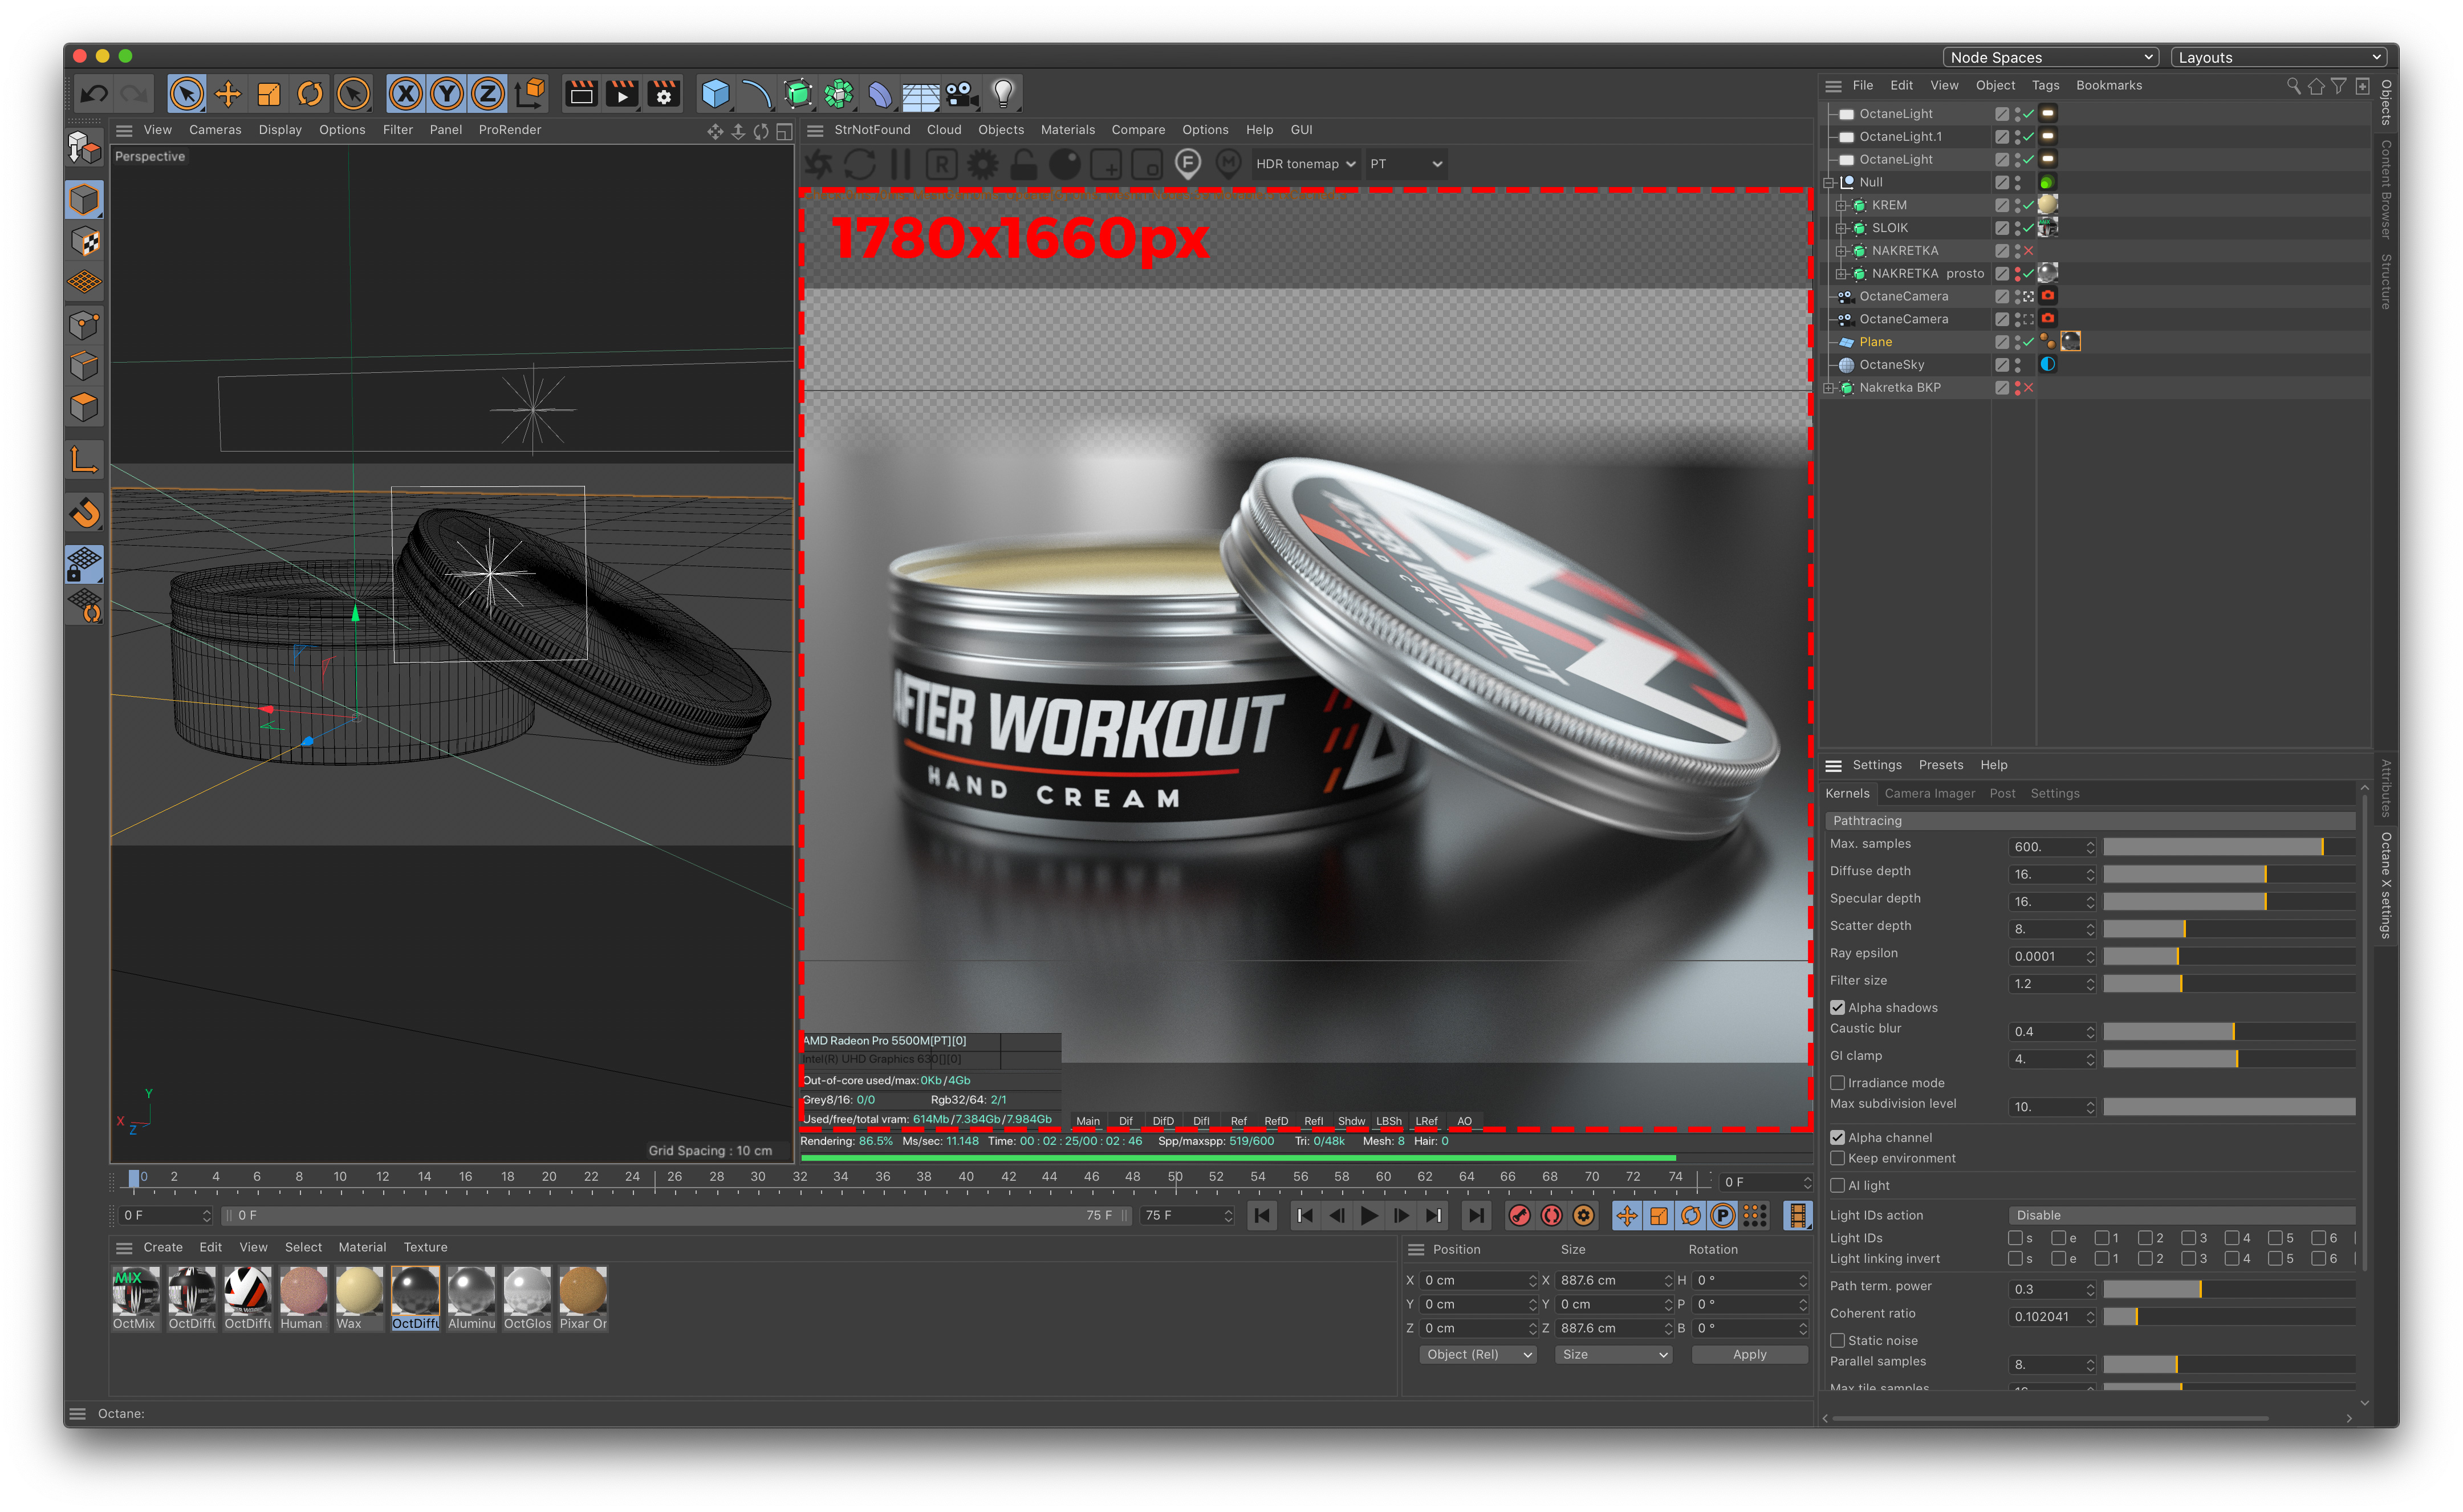Select the Move tool in top toolbar
The width and height of the screenshot is (2463, 1512).
tap(228, 94)
